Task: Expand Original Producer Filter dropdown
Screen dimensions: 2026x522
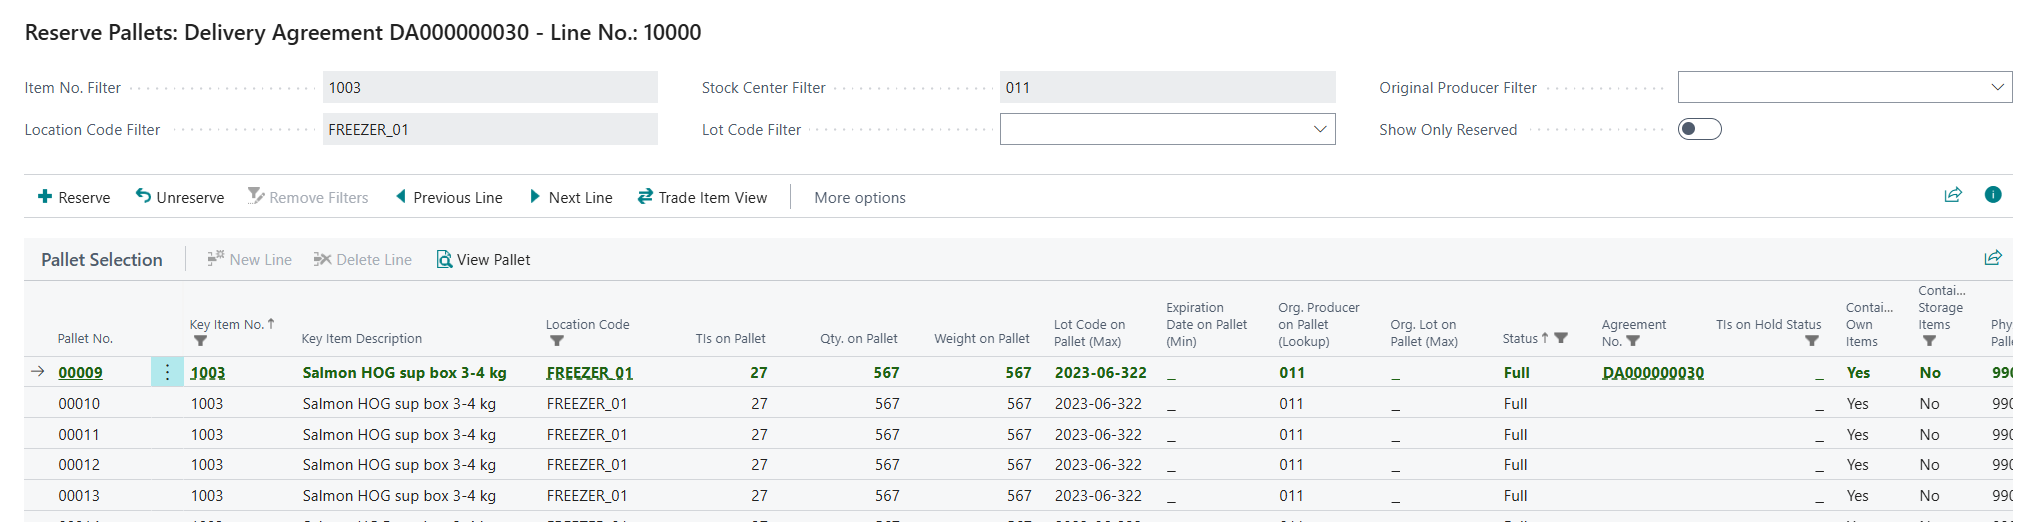Action: point(1996,87)
